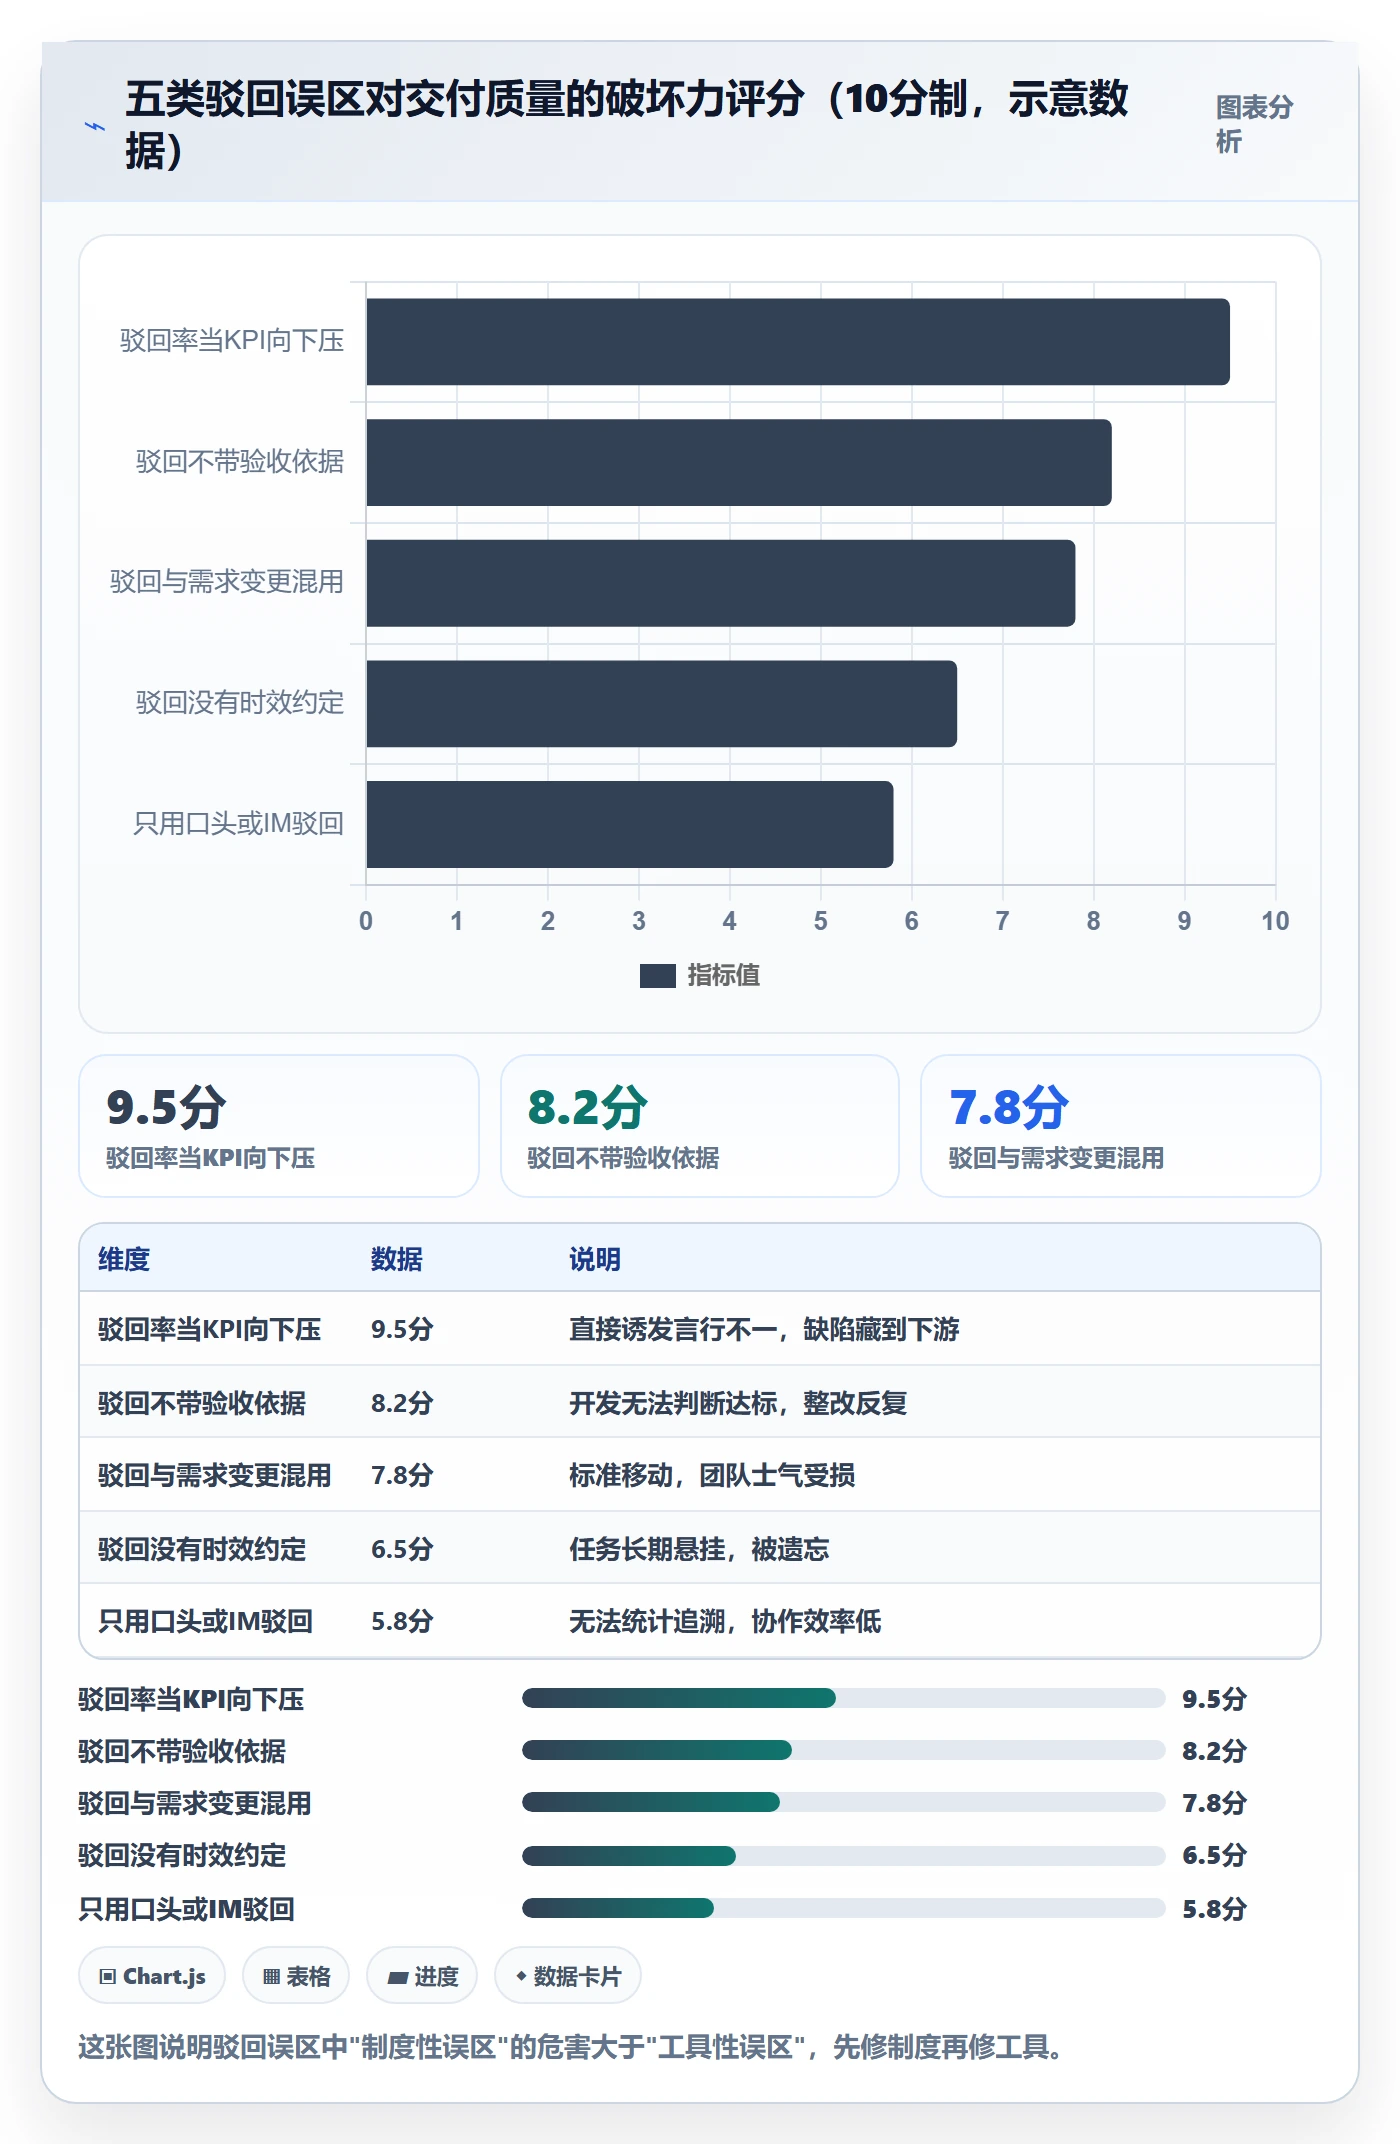Click the 进度 tag chip
The height and width of the screenshot is (2144, 1400).
422,1976
